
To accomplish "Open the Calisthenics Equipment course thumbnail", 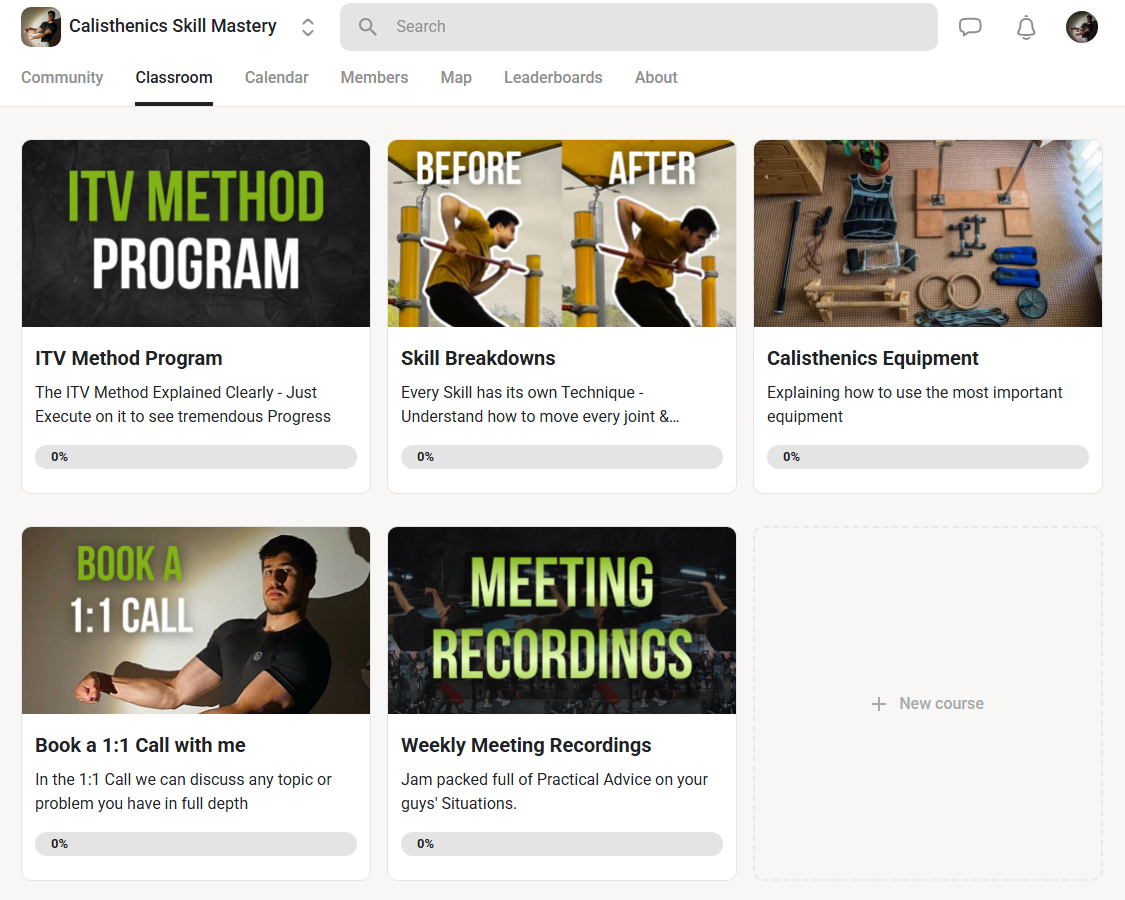I will 928,233.
